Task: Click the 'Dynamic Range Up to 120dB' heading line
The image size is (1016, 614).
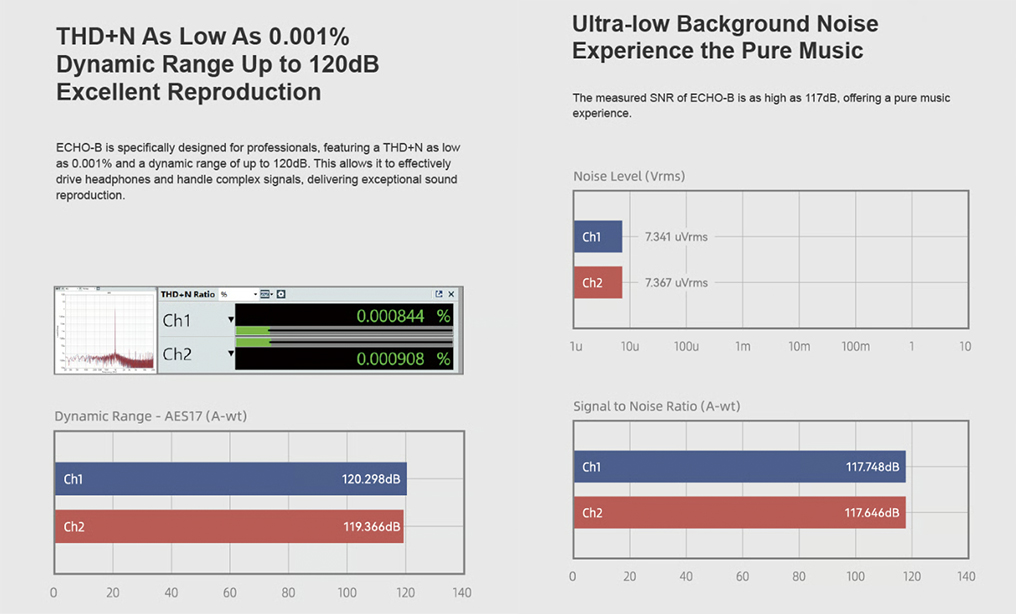Action: point(218,64)
